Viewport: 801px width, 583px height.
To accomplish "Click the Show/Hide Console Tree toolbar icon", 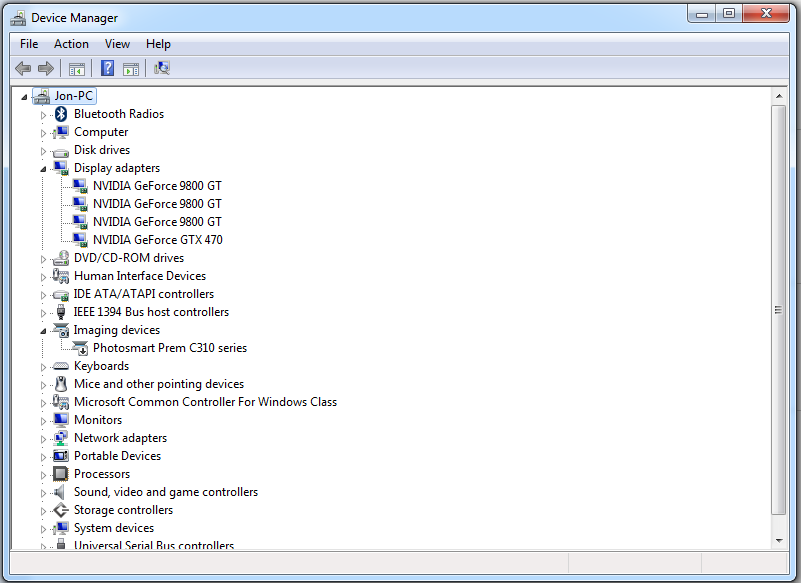I will pyautogui.click(x=77, y=68).
